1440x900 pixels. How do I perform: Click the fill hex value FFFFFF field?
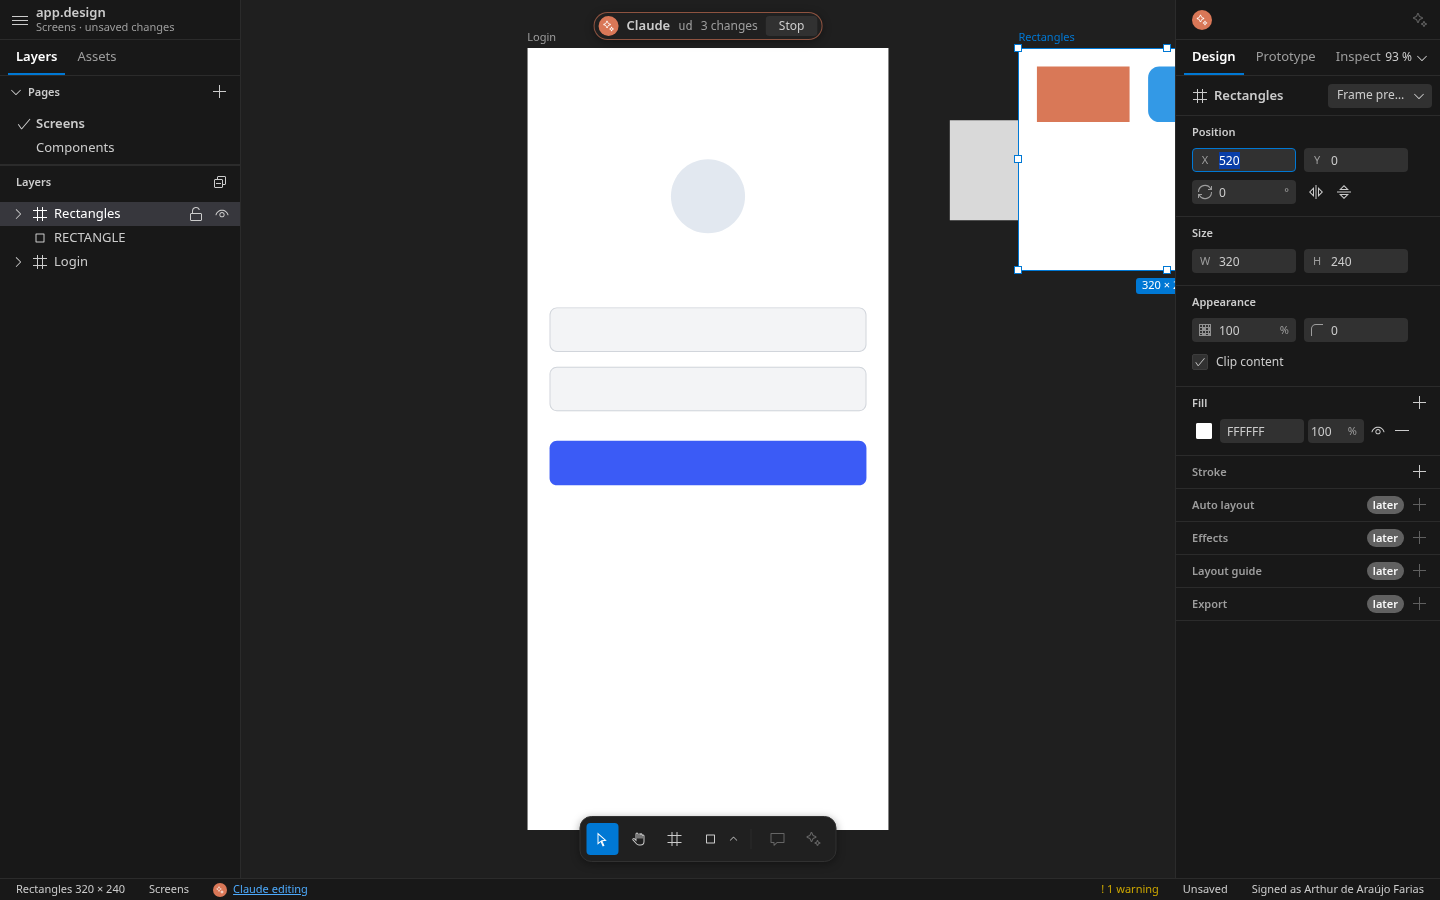click(1262, 431)
